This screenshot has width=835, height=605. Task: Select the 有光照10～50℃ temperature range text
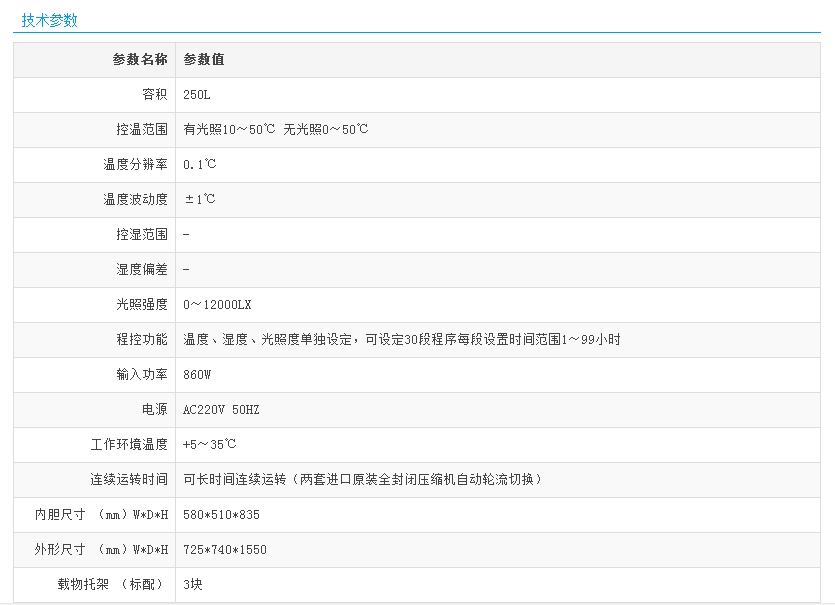click(229, 130)
